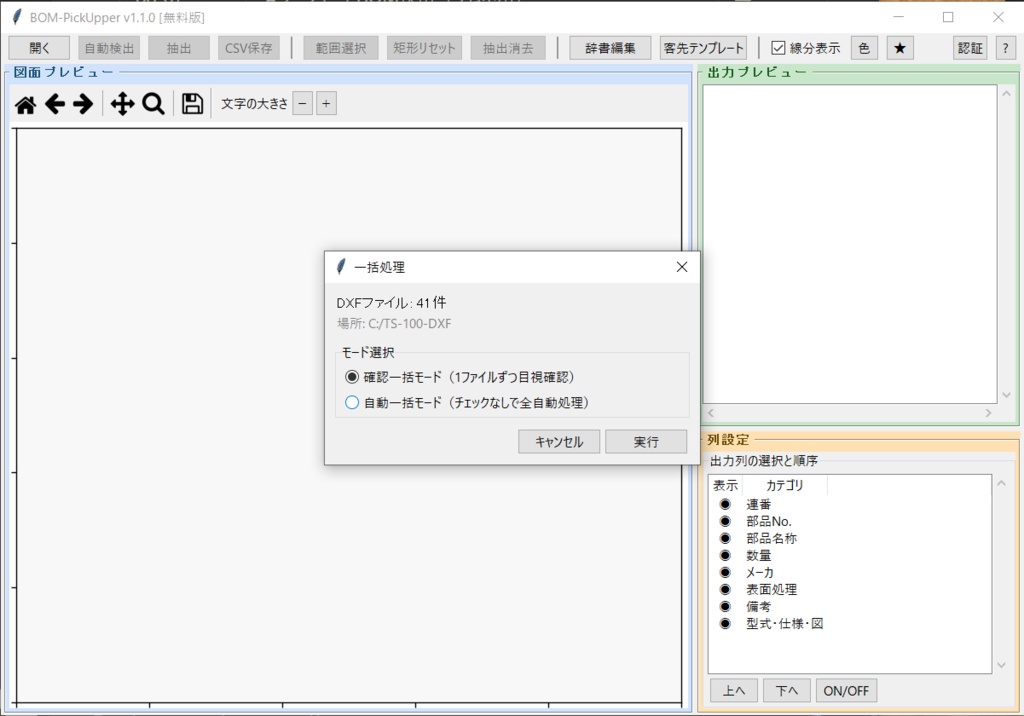Click output preview scrollbar down arrow
Screen dimensions: 1024x716
pyautogui.click(x=1006, y=395)
